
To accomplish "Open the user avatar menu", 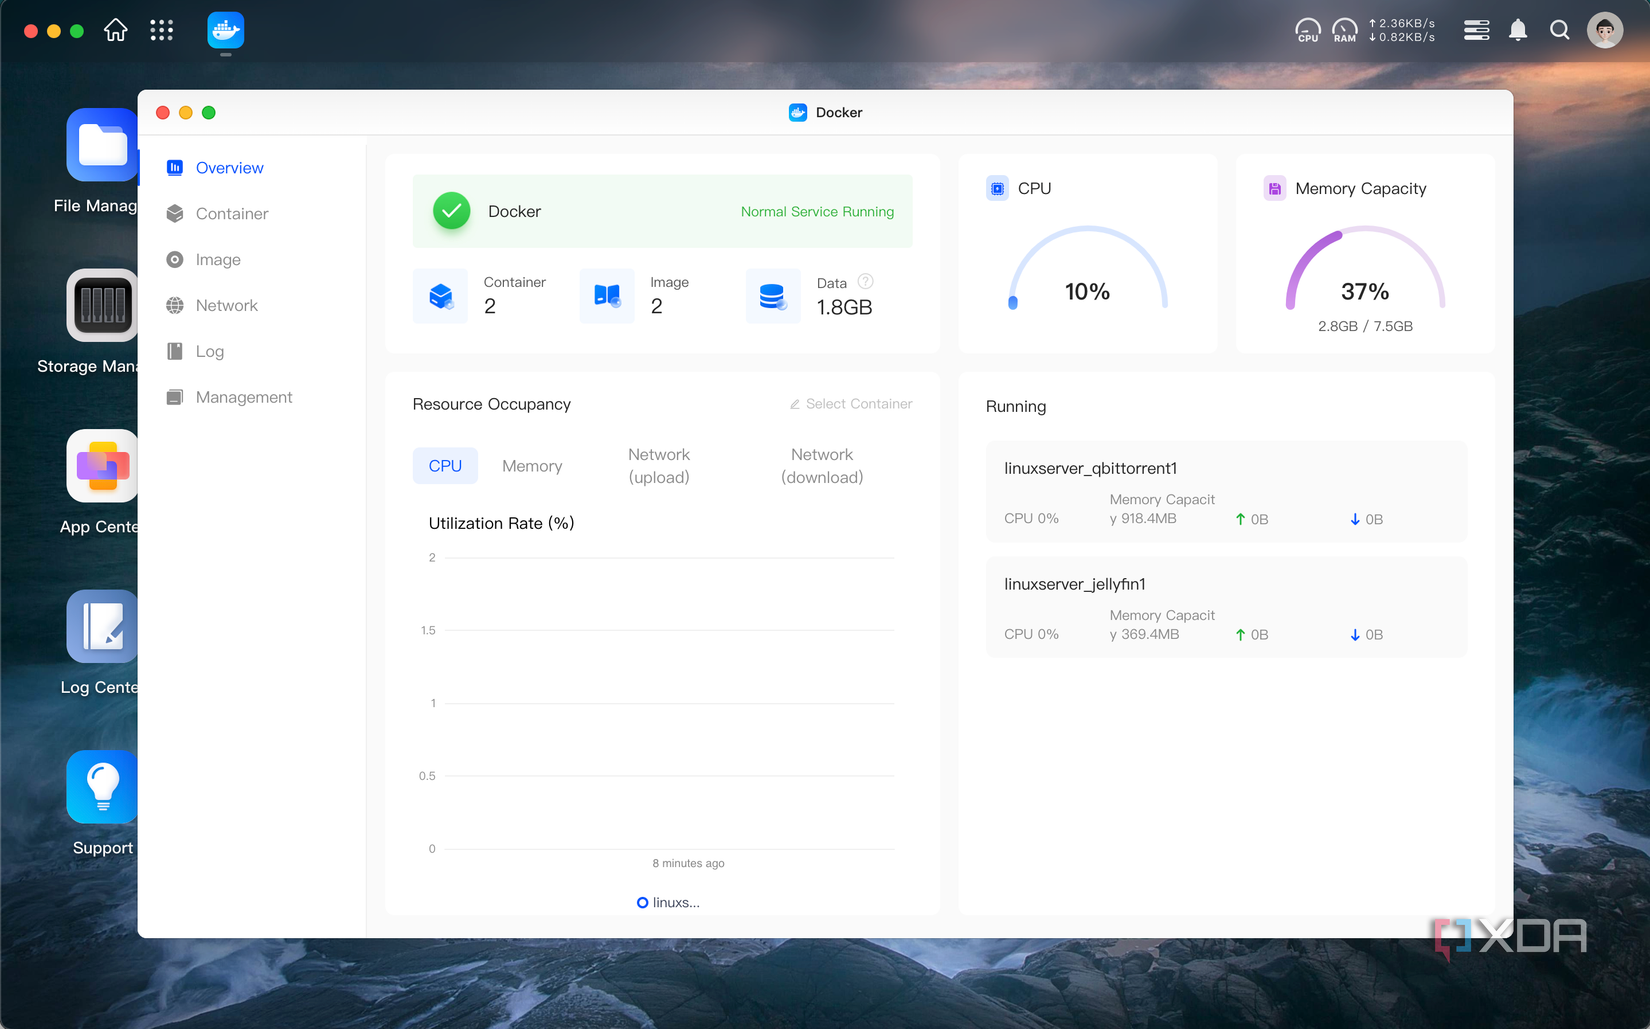I will [1605, 30].
